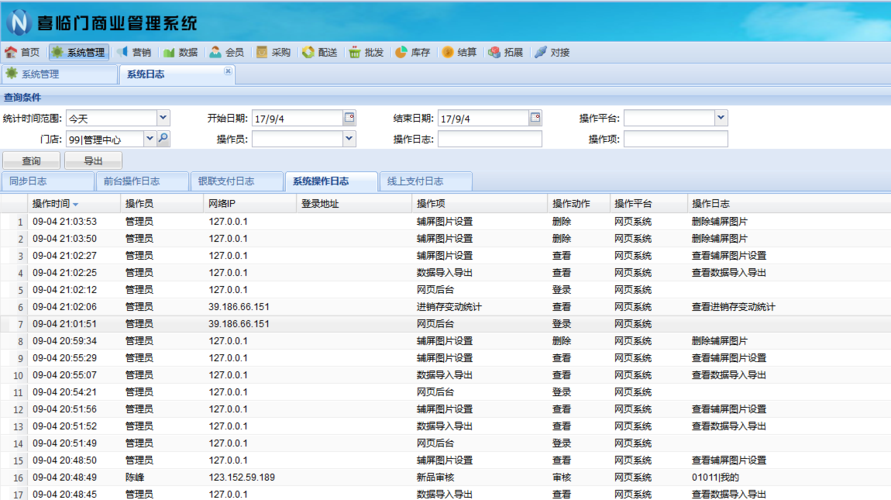891x500 pixels.
Task: Expand the 操作平台 platform dropdown
Action: click(x=721, y=118)
